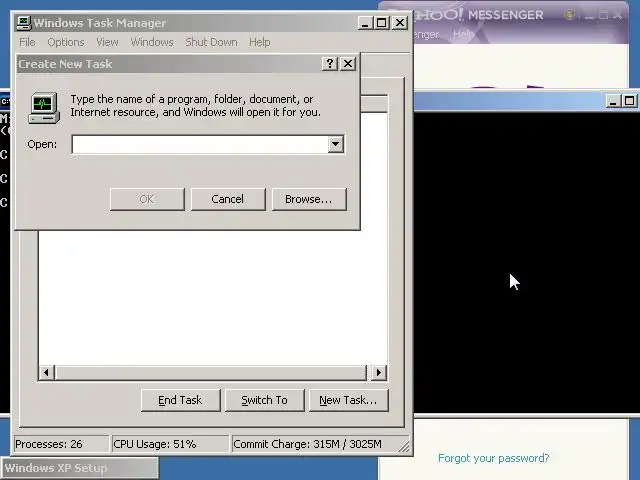Open the Shut Down menu in Task Manager

click(x=211, y=42)
